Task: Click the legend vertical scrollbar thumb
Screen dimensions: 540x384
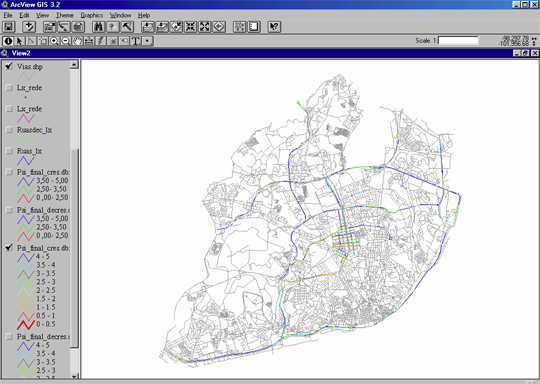Action: tap(74, 248)
